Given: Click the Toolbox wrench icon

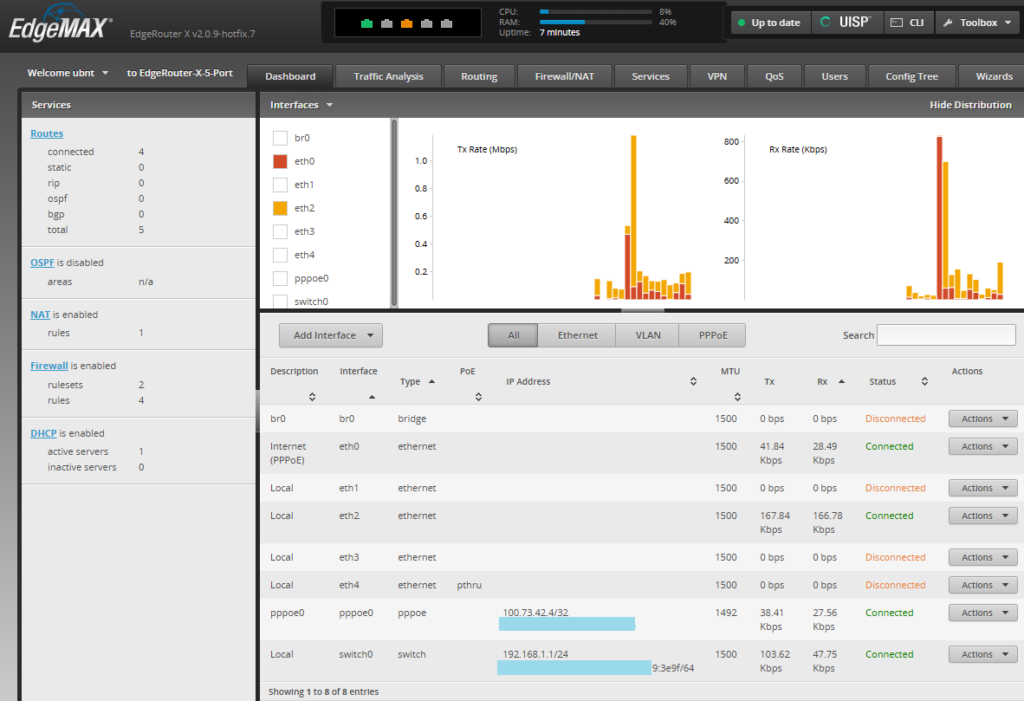Looking at the screenshot, I should (x=948, y=22).
